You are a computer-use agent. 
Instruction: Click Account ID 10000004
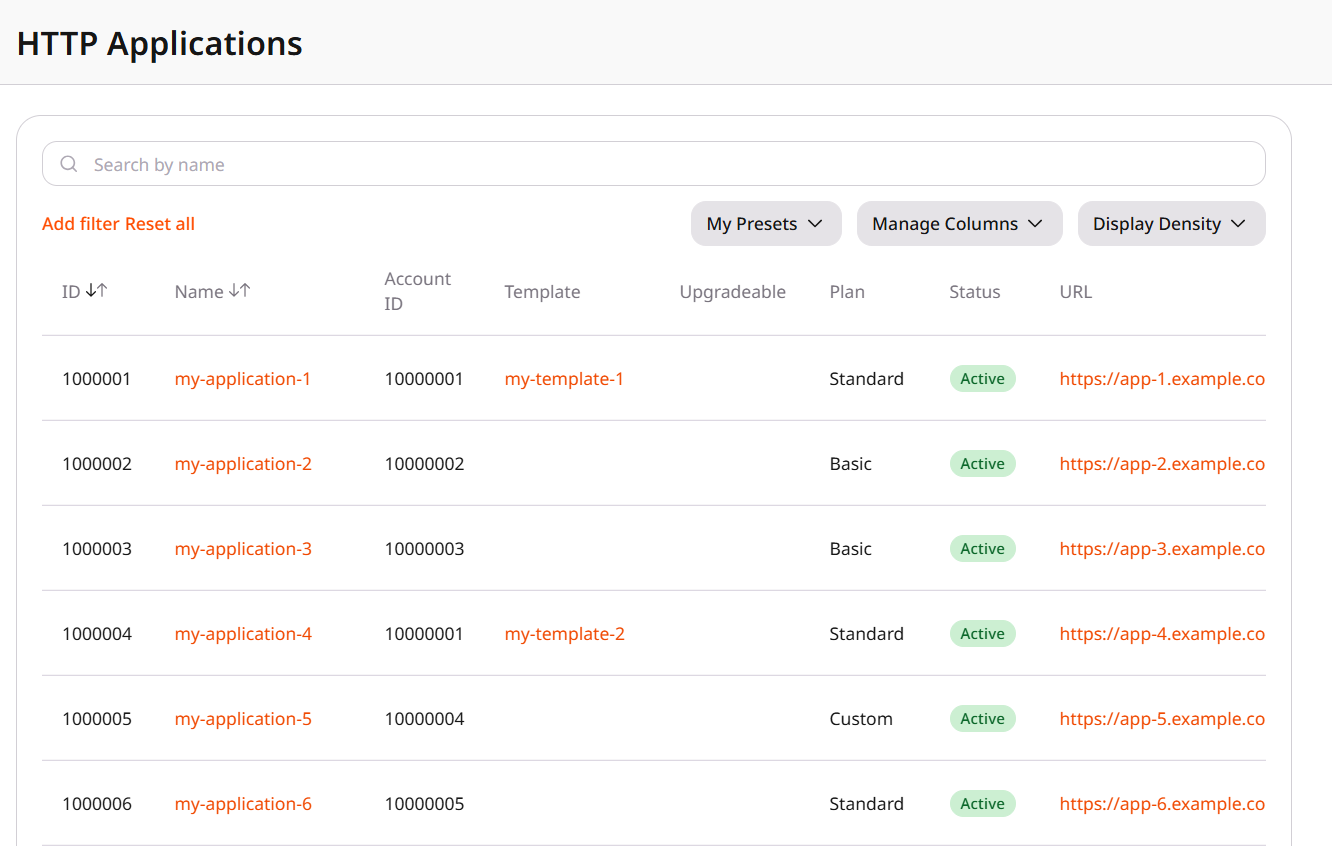tap(425, 719)
